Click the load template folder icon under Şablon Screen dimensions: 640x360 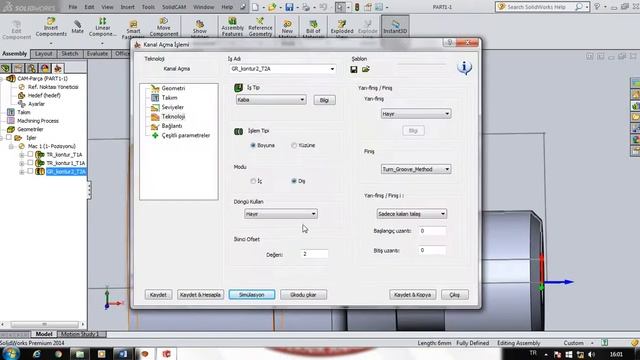(366, 69)
